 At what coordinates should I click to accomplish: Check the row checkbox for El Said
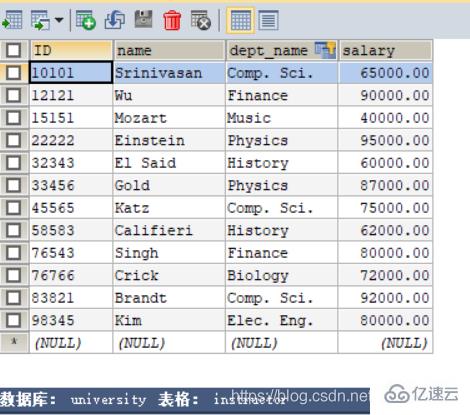(13, 163)
